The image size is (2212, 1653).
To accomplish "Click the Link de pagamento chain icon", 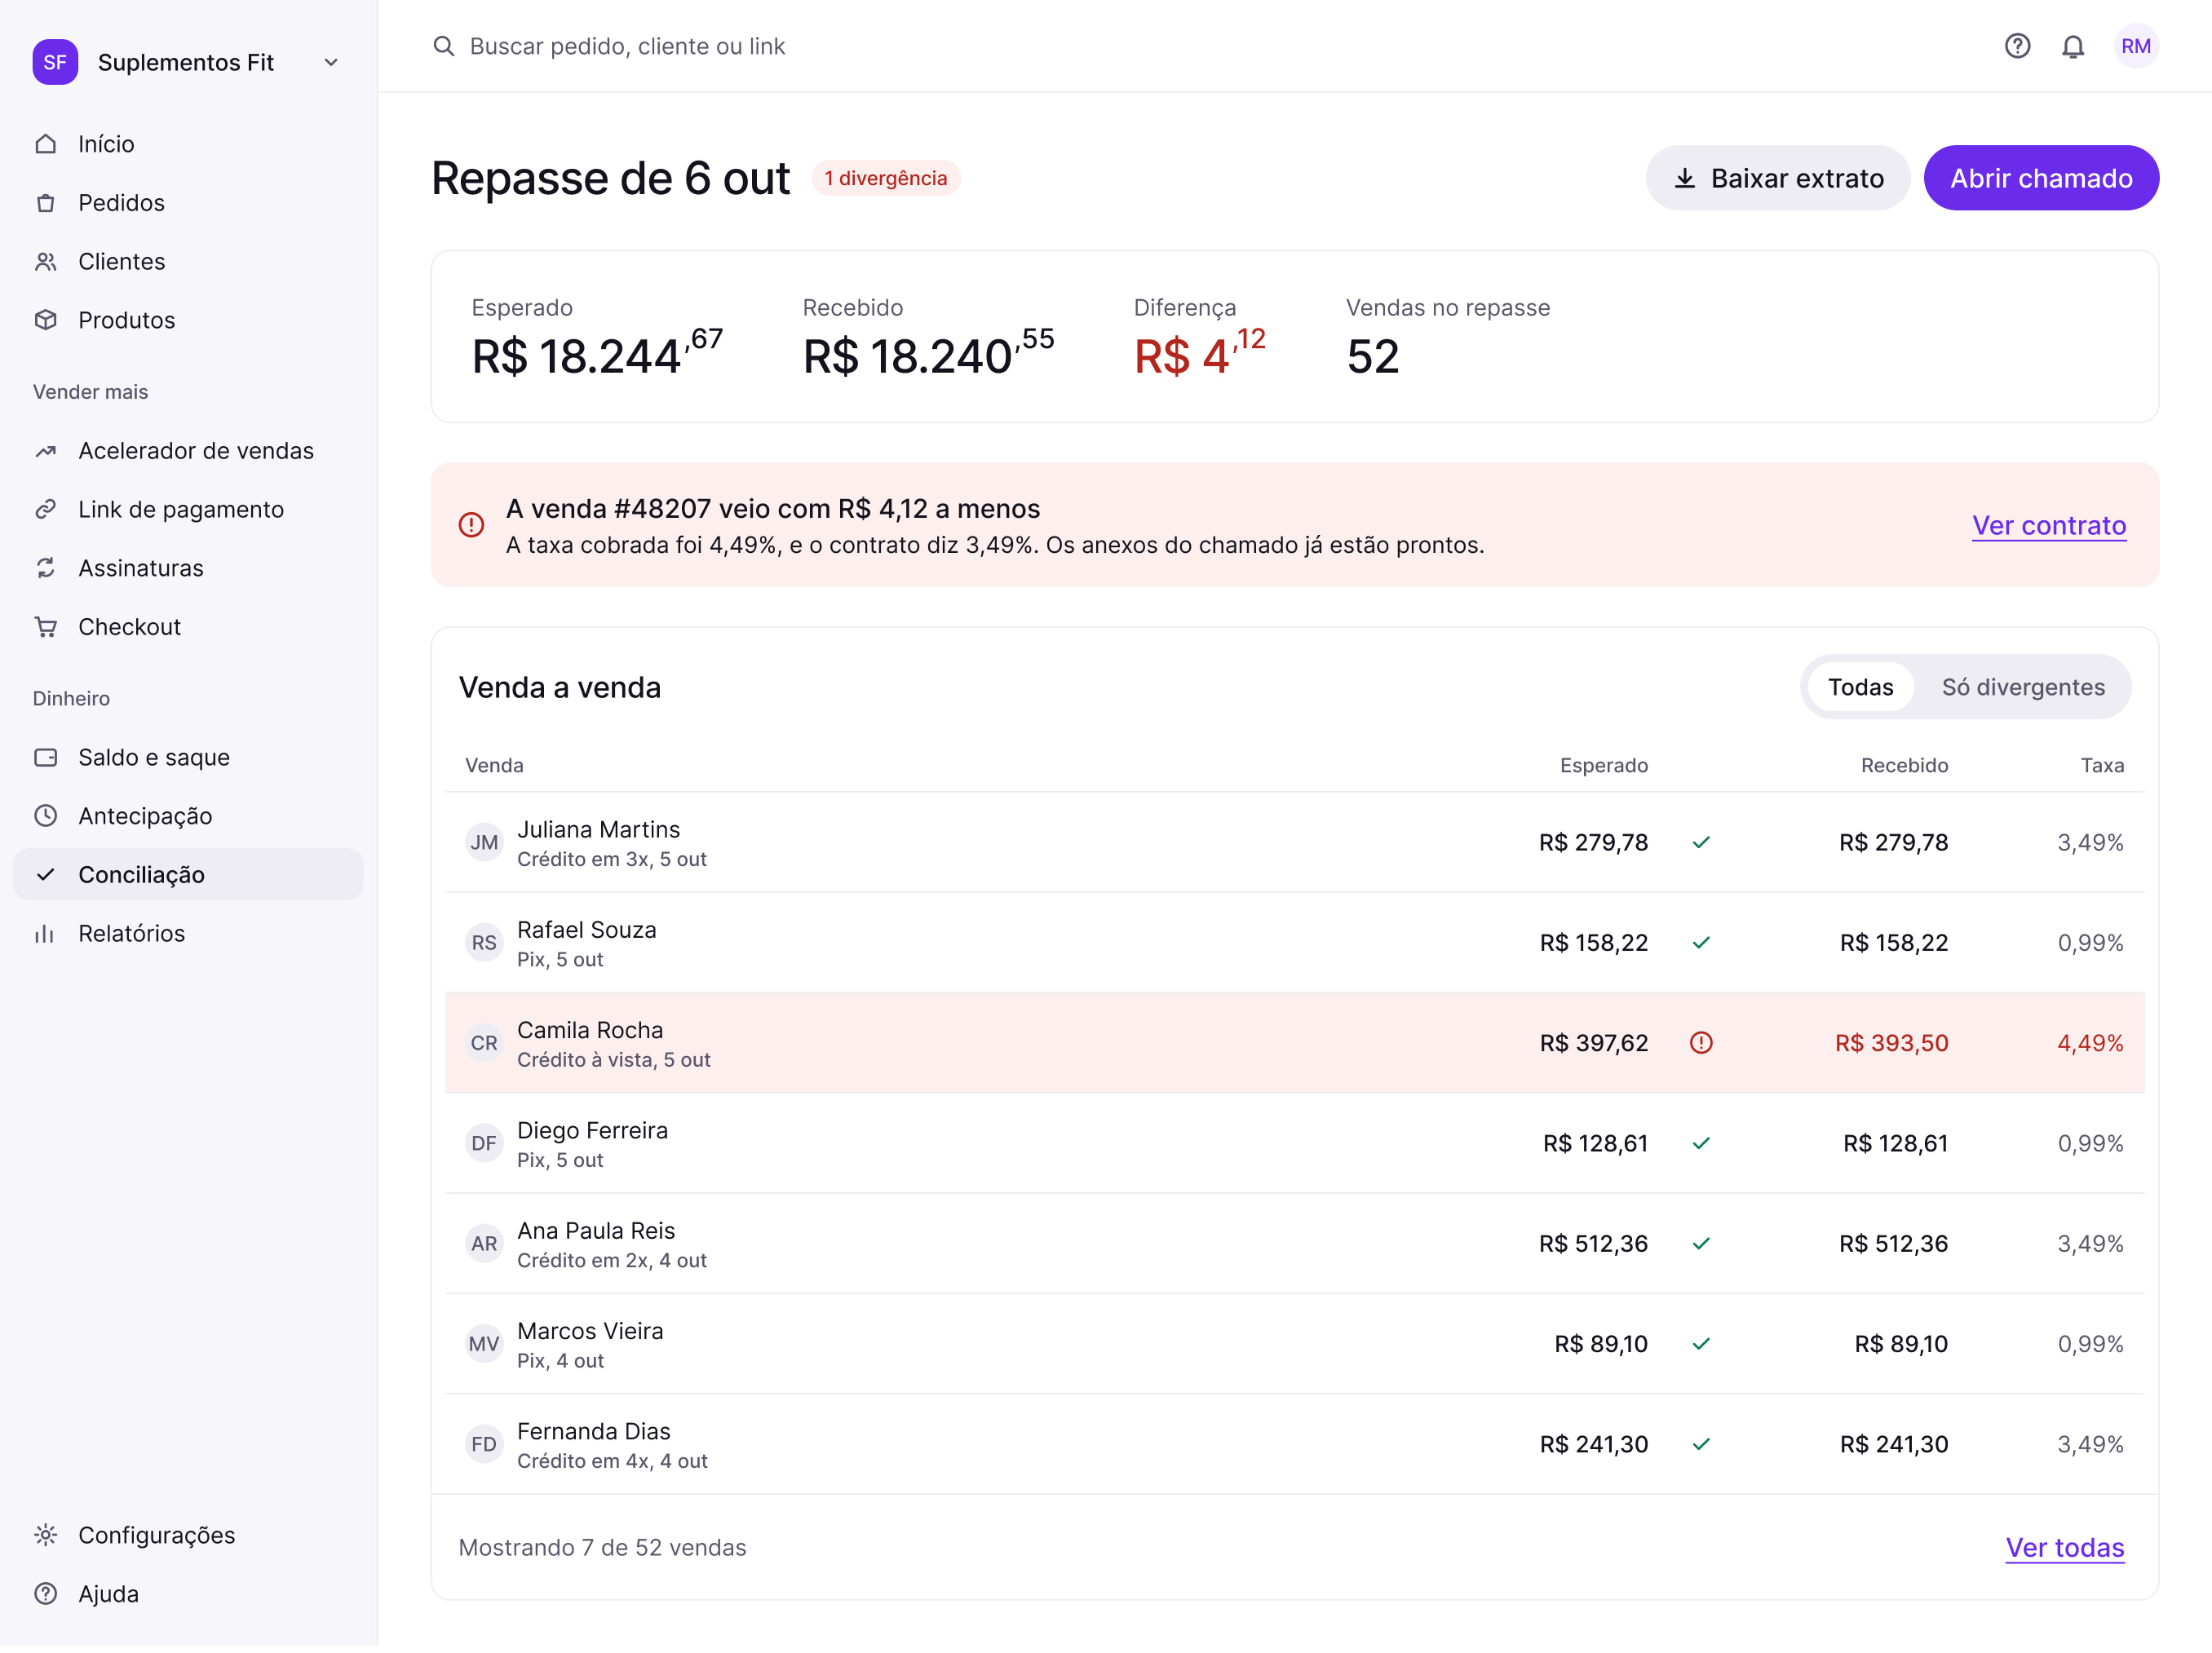I will (45, 509).
